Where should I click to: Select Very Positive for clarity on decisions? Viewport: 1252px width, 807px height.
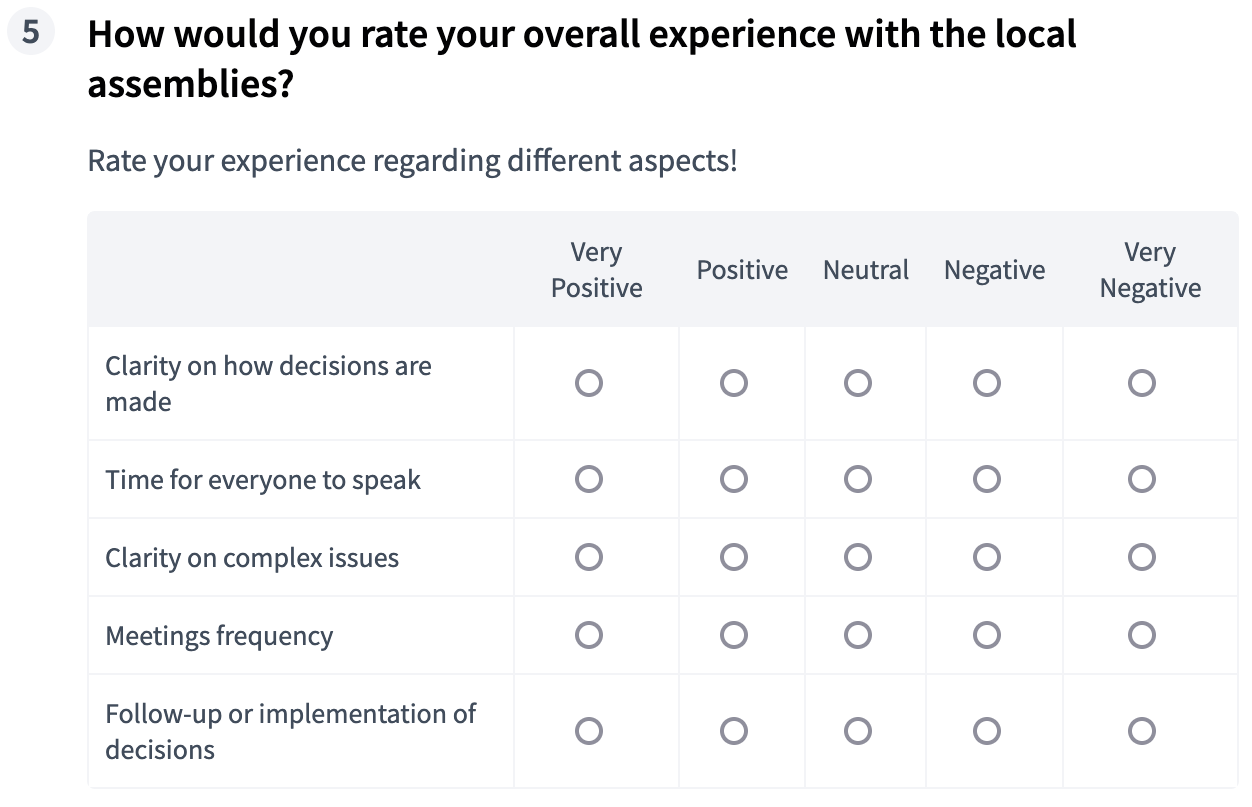590,383
